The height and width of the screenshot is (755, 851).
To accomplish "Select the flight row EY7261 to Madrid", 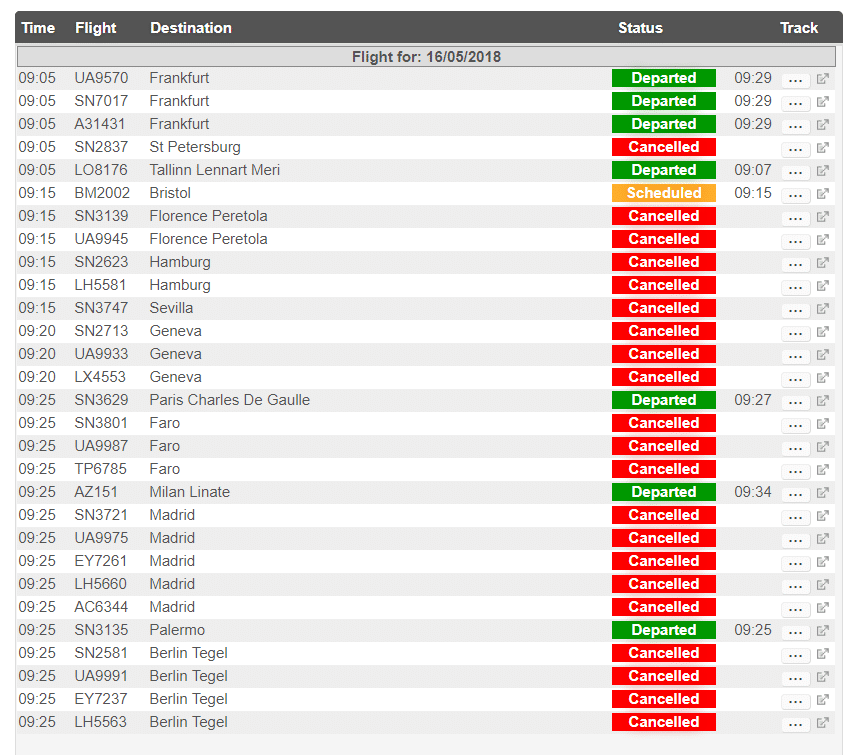I will pos(426,561).
